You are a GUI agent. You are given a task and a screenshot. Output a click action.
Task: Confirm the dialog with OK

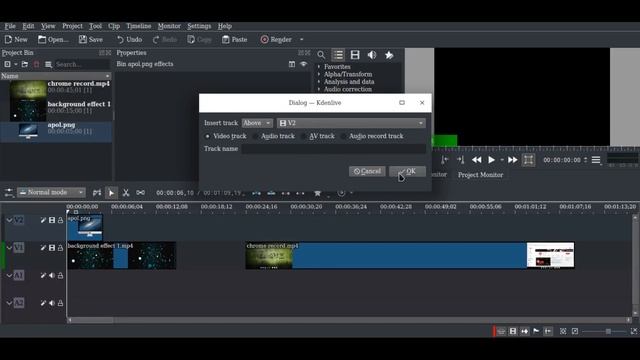pos(407,171)
